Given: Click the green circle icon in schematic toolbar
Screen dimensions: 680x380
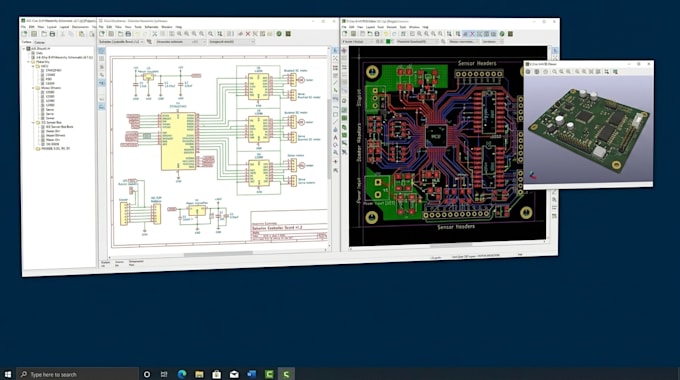Looking at the screenshot, I should point(279,34).
